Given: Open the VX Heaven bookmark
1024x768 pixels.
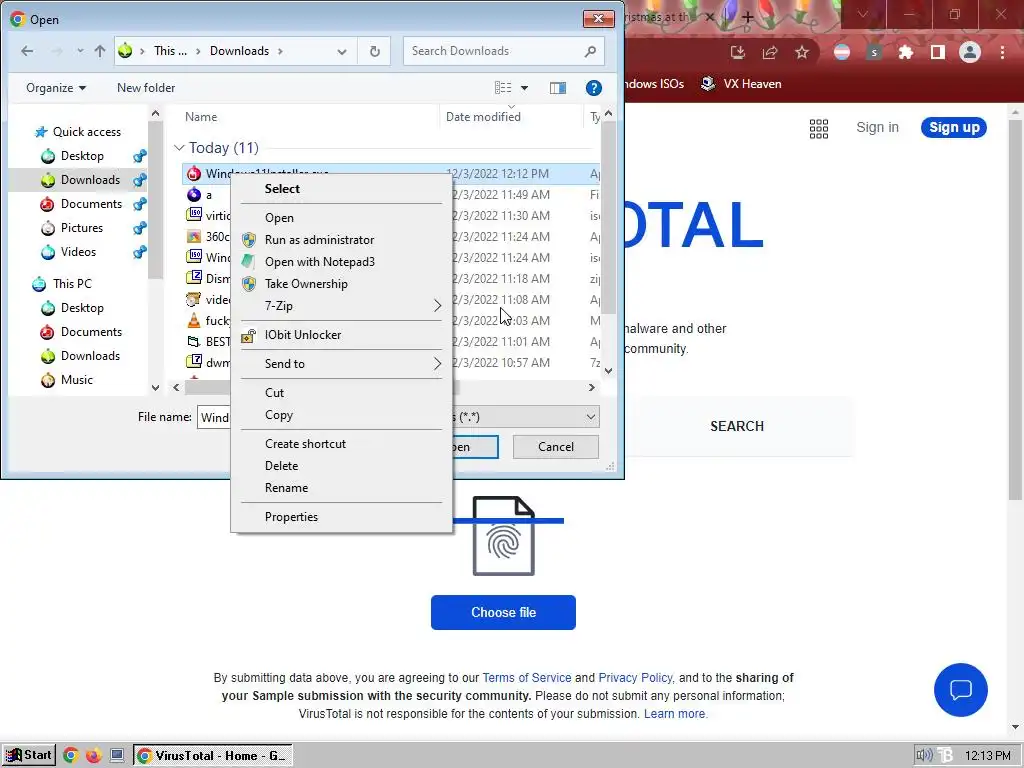Looking at the screenshot, I should click(741, 84).
